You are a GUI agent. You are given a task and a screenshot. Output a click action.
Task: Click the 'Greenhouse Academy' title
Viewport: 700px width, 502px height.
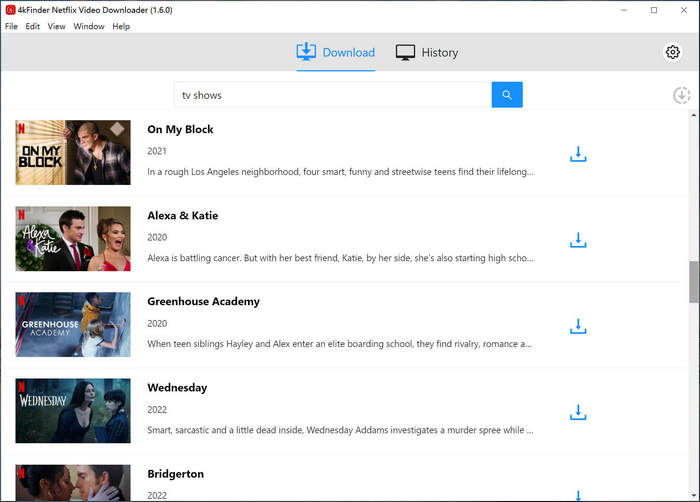point(203,302)
